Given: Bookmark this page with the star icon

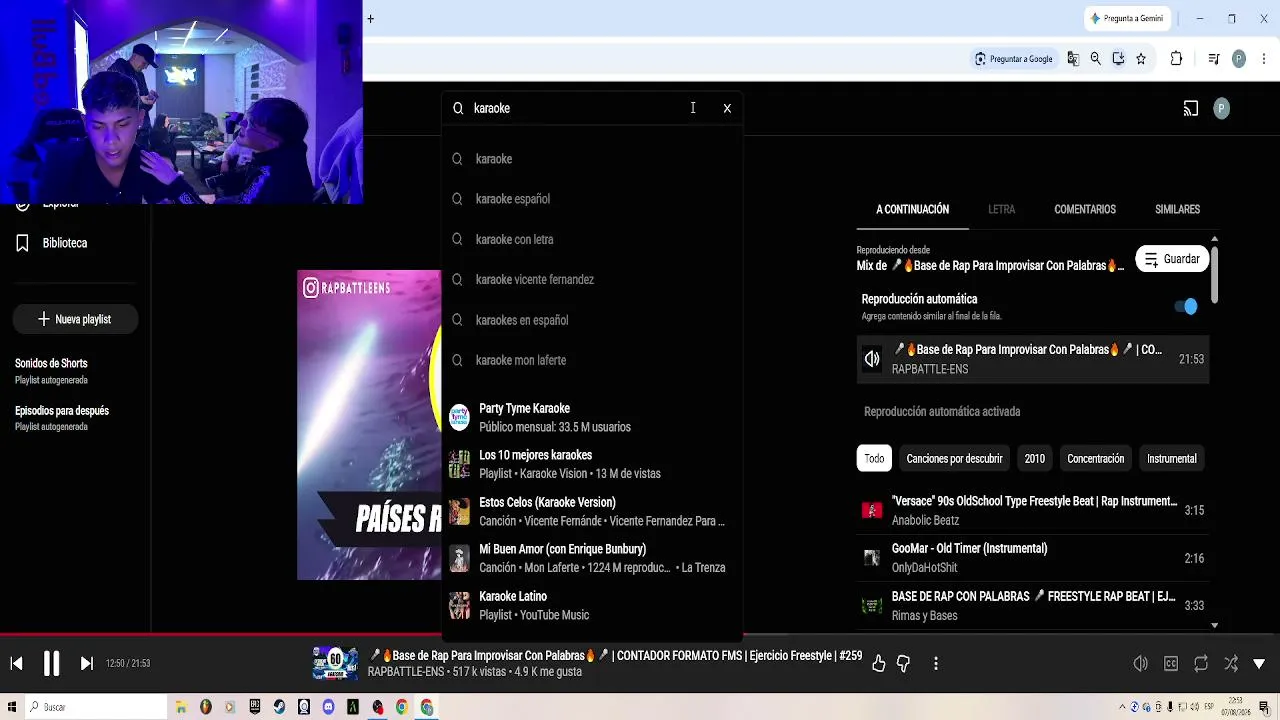Looking at the screenshot, I should pos(1140,59).
